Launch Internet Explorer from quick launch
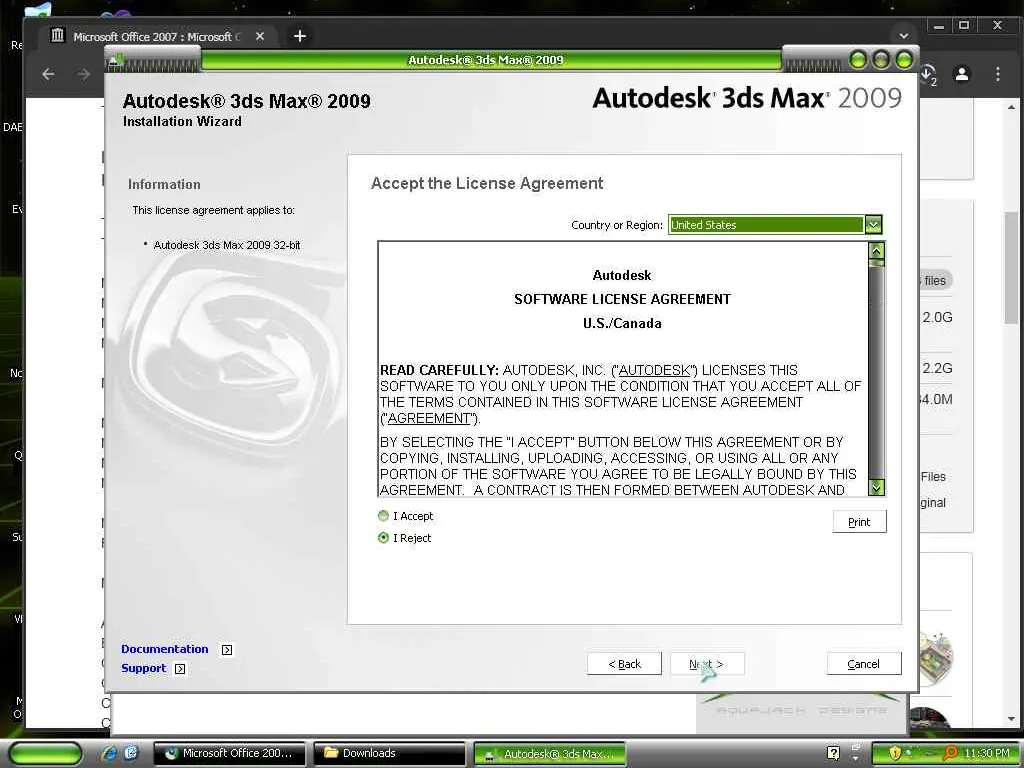1024x768 pixels. point(109,753)
